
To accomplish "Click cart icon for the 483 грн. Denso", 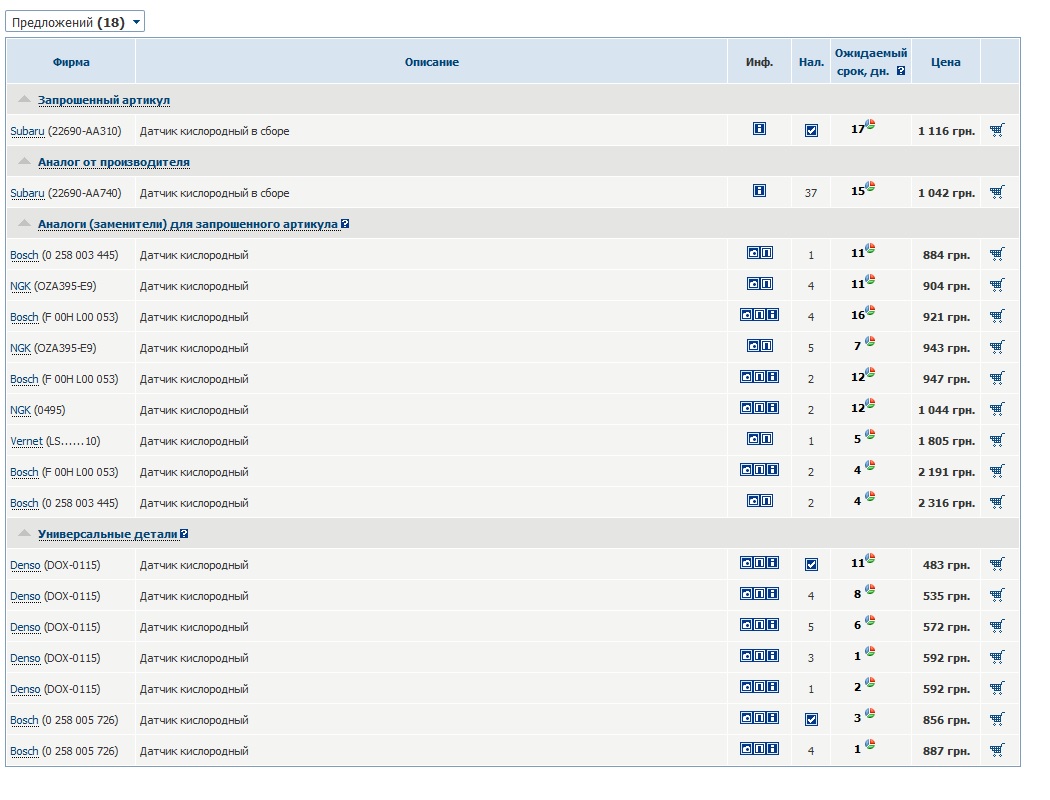I will pyautogui.click(x=996, y=564).
